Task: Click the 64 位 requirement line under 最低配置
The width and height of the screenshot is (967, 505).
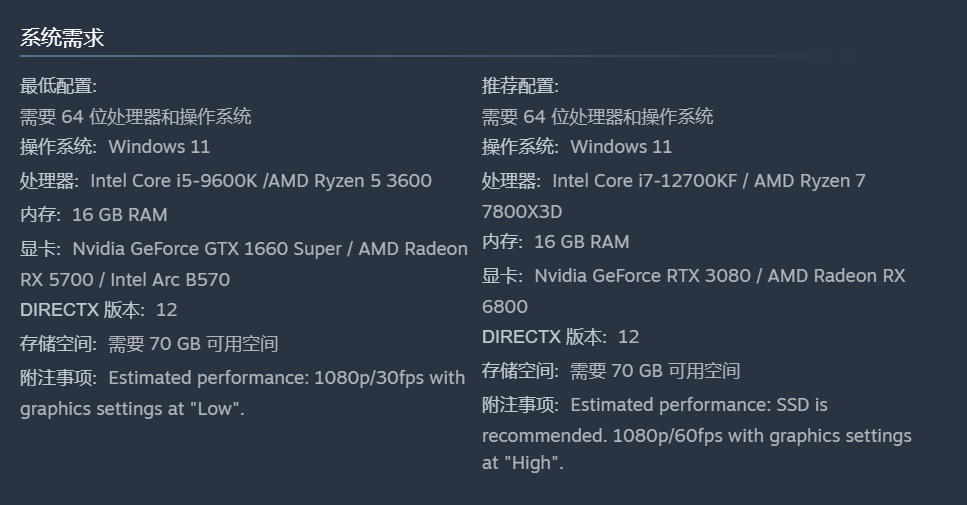Action: tap(136, 116)
